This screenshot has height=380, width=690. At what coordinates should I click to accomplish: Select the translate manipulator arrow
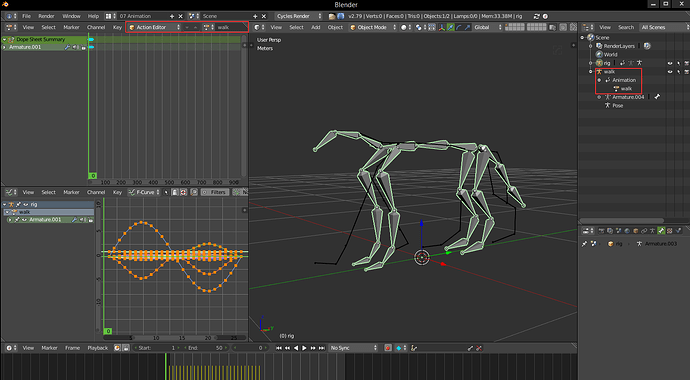coord(451,27)
